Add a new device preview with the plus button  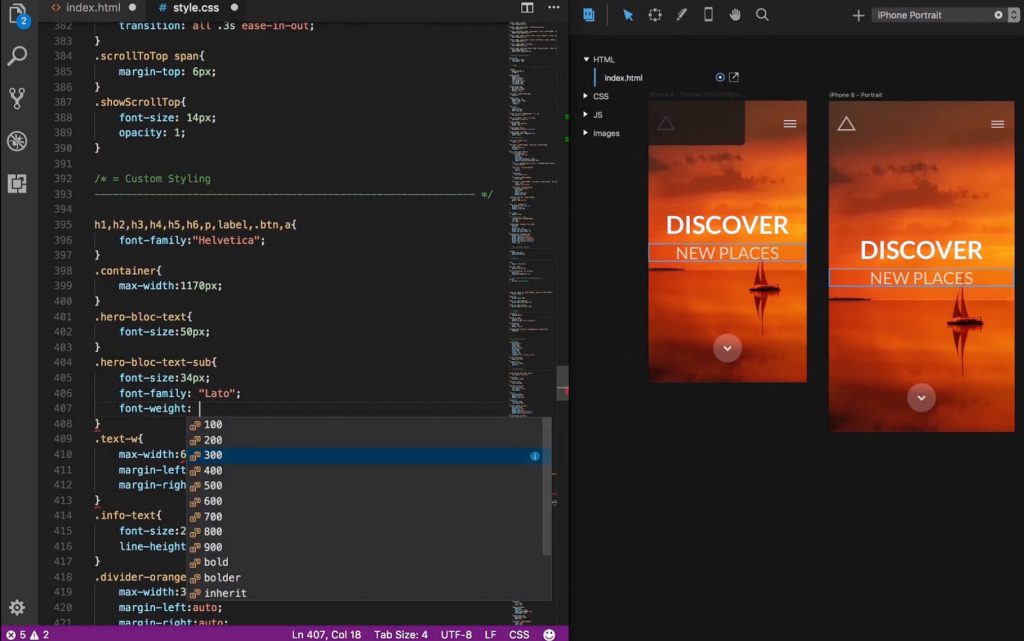coord(858,15)
